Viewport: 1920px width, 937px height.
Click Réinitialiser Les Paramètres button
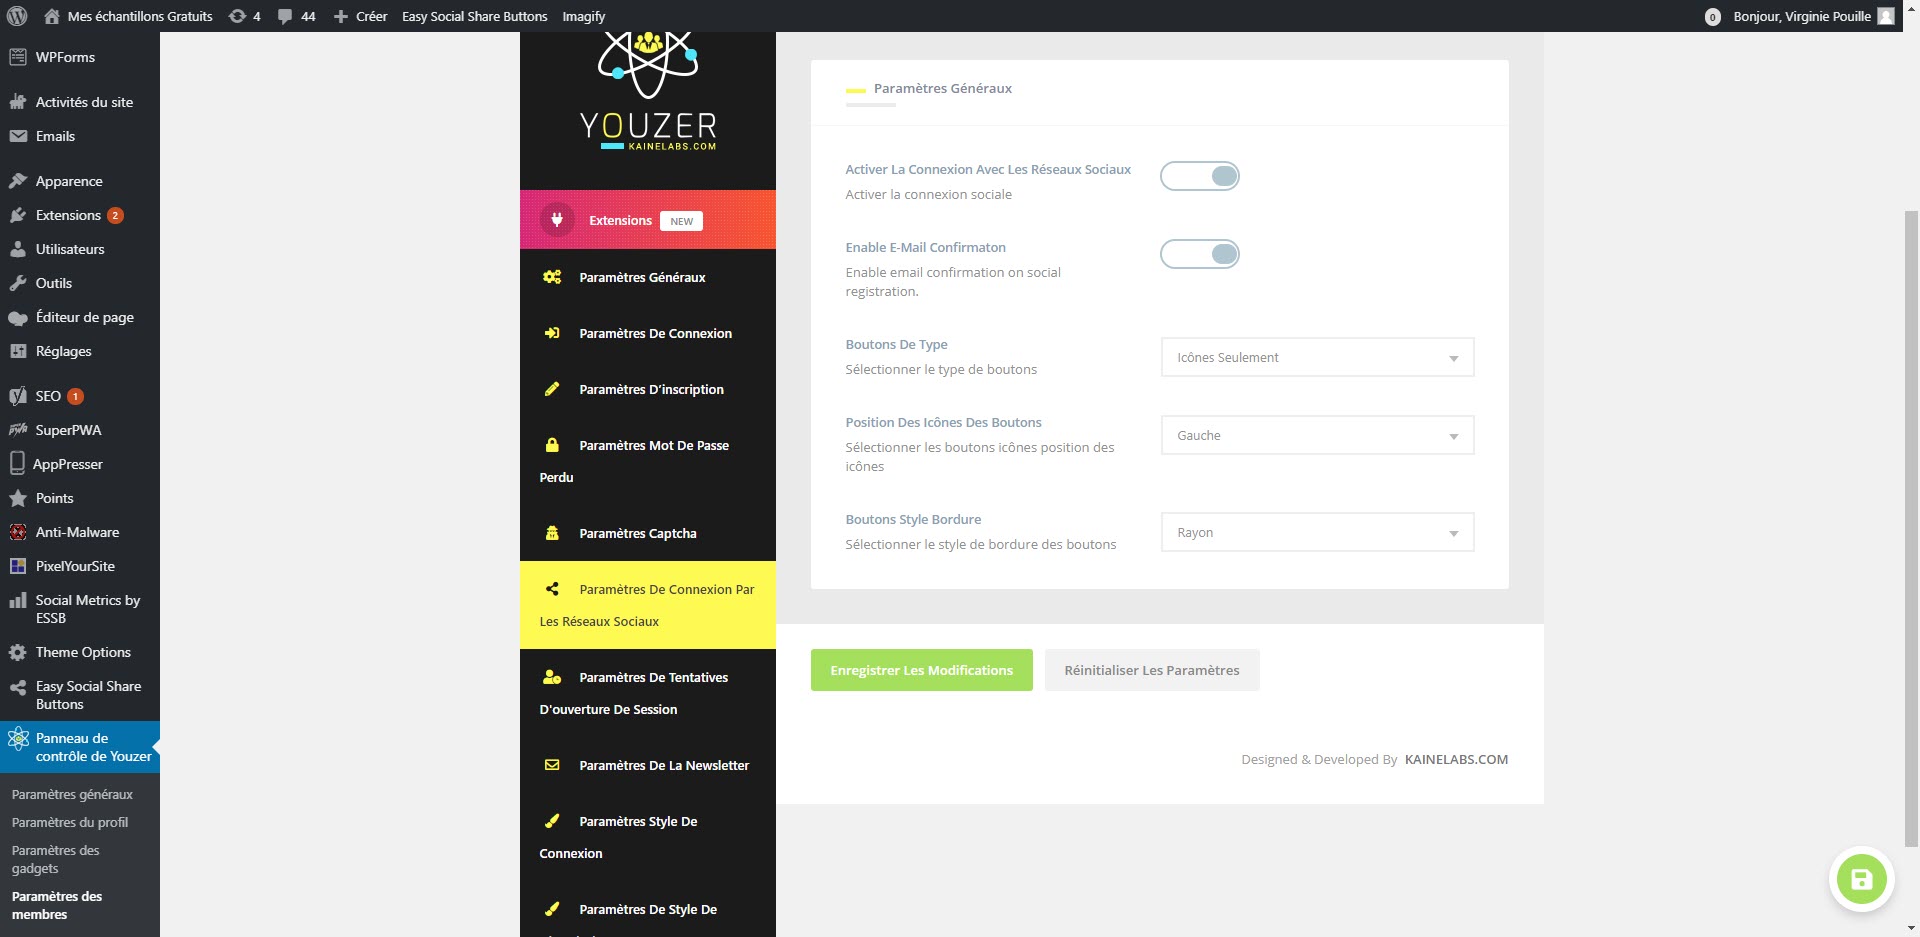(x=1152, y=670)
